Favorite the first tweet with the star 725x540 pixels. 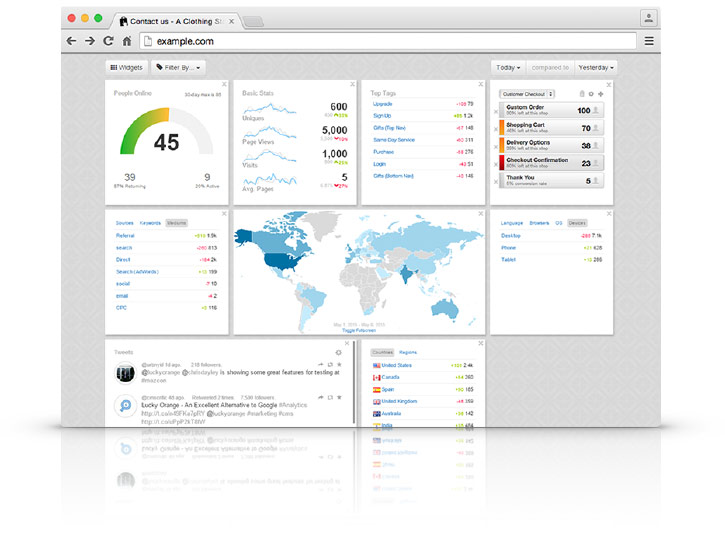tap(339, 365)
